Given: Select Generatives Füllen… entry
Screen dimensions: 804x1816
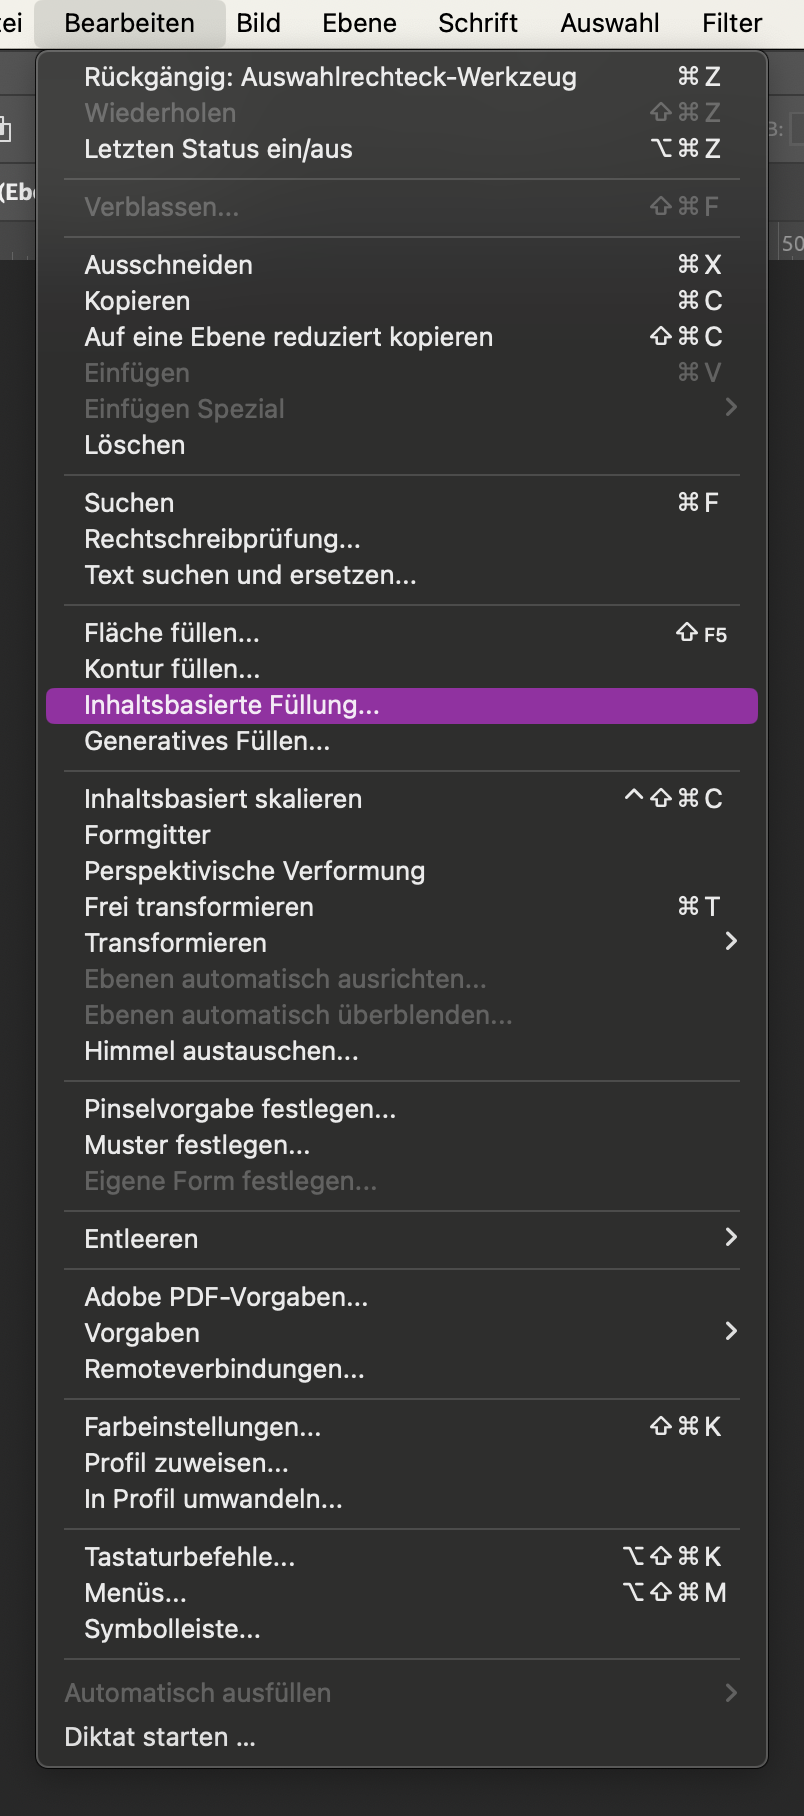Looking at the screenshot, I should click(x=207, y=741).
